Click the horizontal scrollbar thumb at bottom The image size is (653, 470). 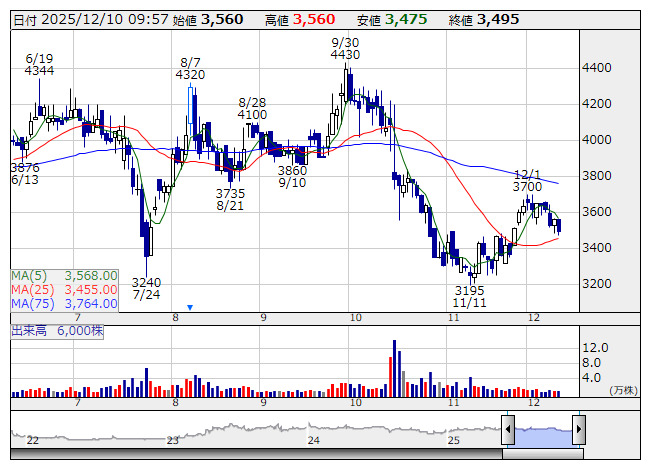coord(543,454)
